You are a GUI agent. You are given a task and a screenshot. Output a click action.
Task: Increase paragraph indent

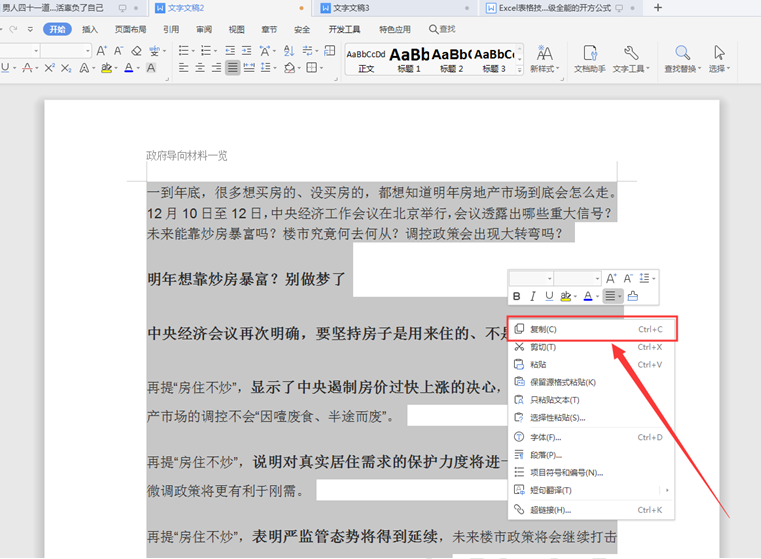coord(247,50)
